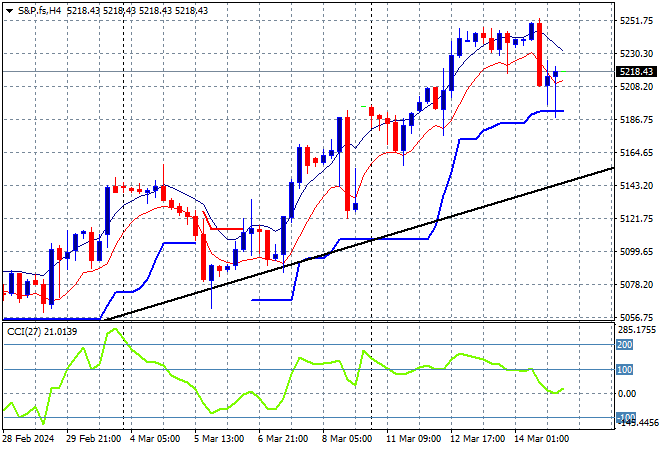Click the S&P.fs,H4 chart title
The width and height of the screenshot is (660, 450).
pyautogui.click(x=43, y=8)
